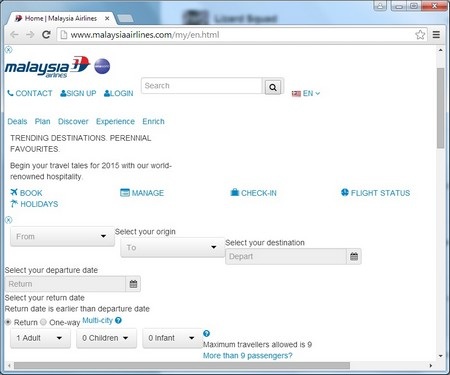Image resolution: width=450 pixels, height=375 pixels.
Task: Open a new tab button
Action: click(x=125, y=18)
